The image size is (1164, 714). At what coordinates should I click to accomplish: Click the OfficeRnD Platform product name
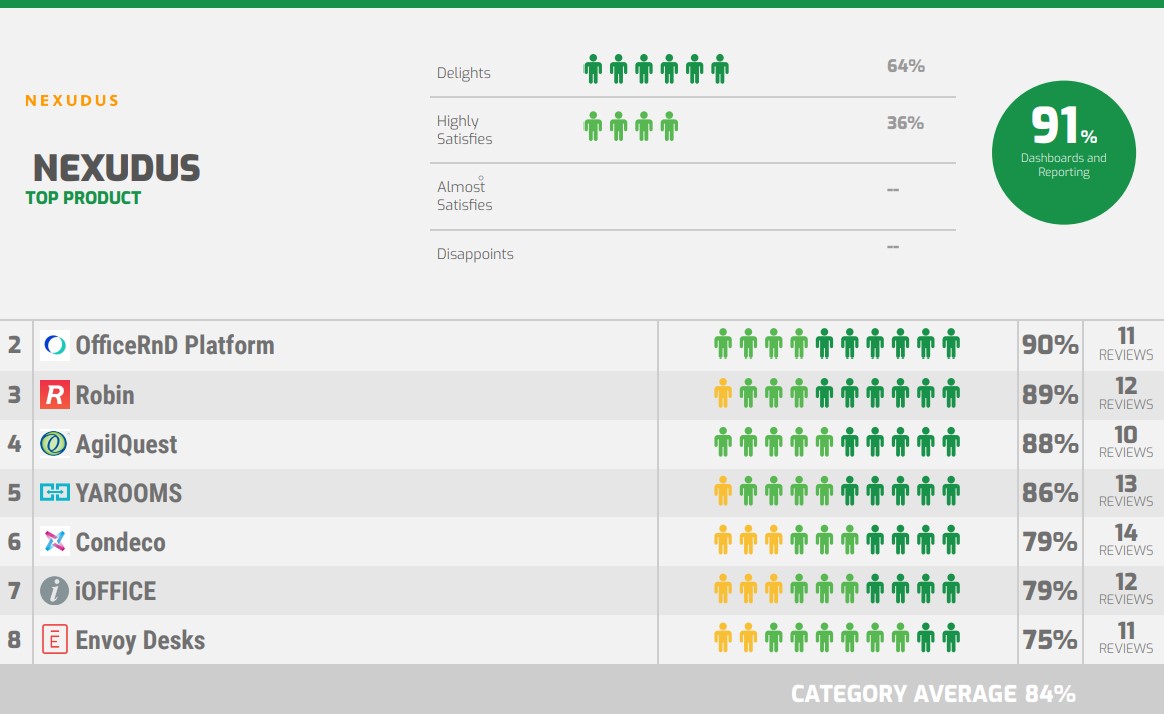175,345
